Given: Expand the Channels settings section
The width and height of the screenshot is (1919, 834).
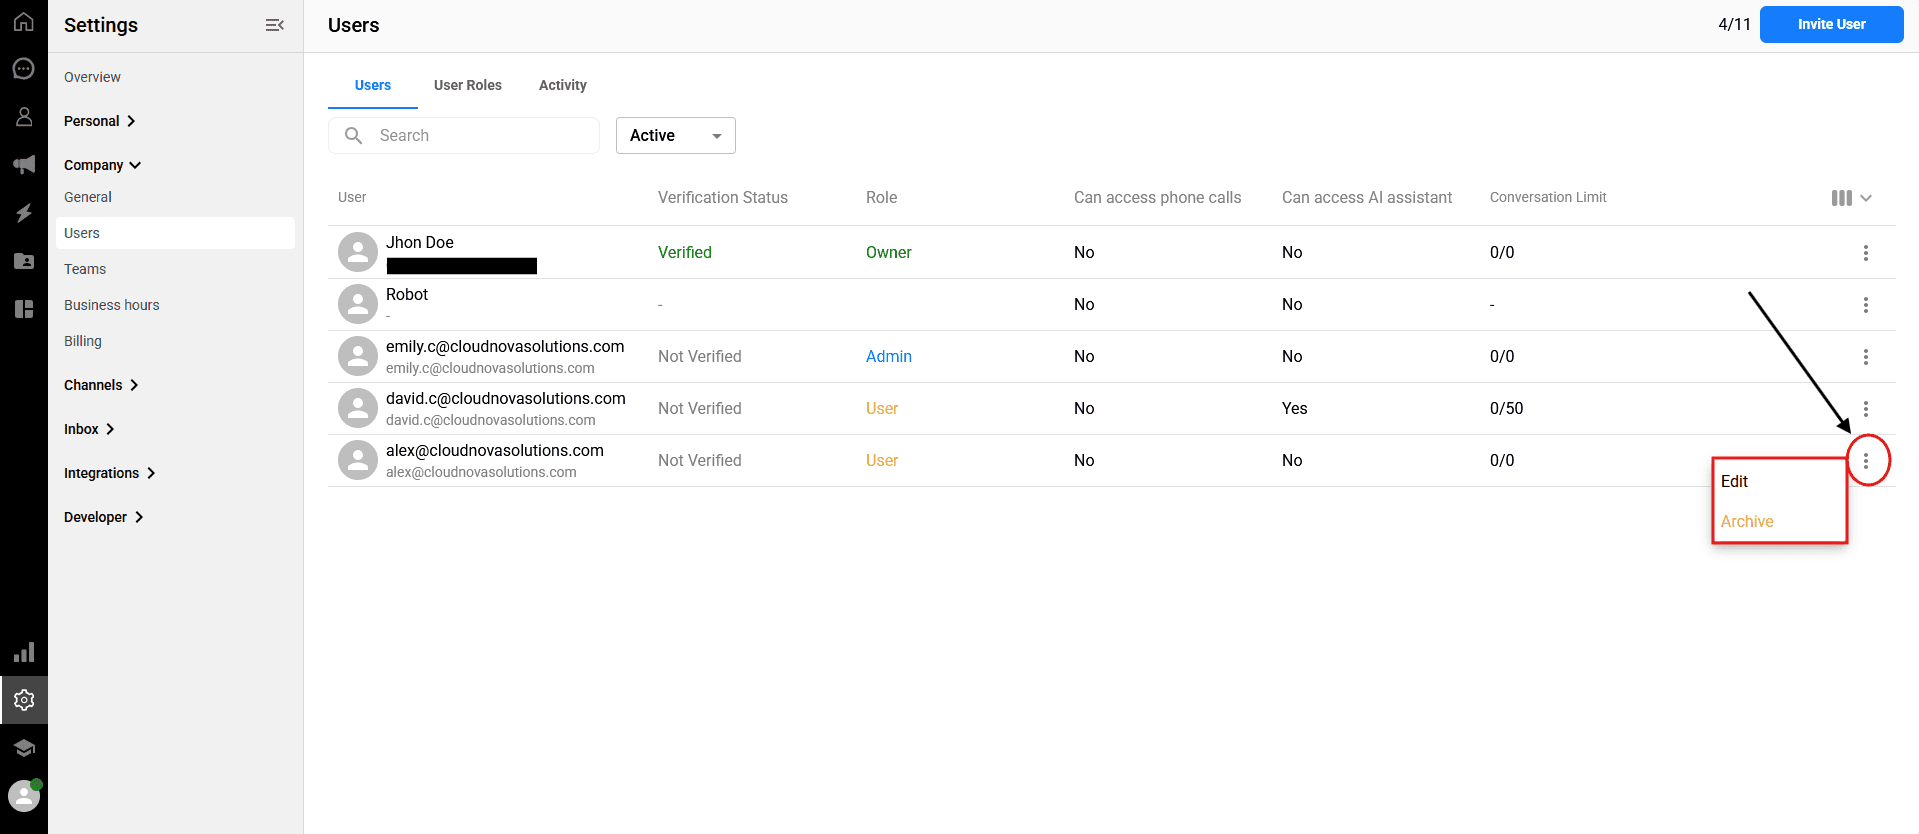Looking at the screenshot, I should point(101,385).
